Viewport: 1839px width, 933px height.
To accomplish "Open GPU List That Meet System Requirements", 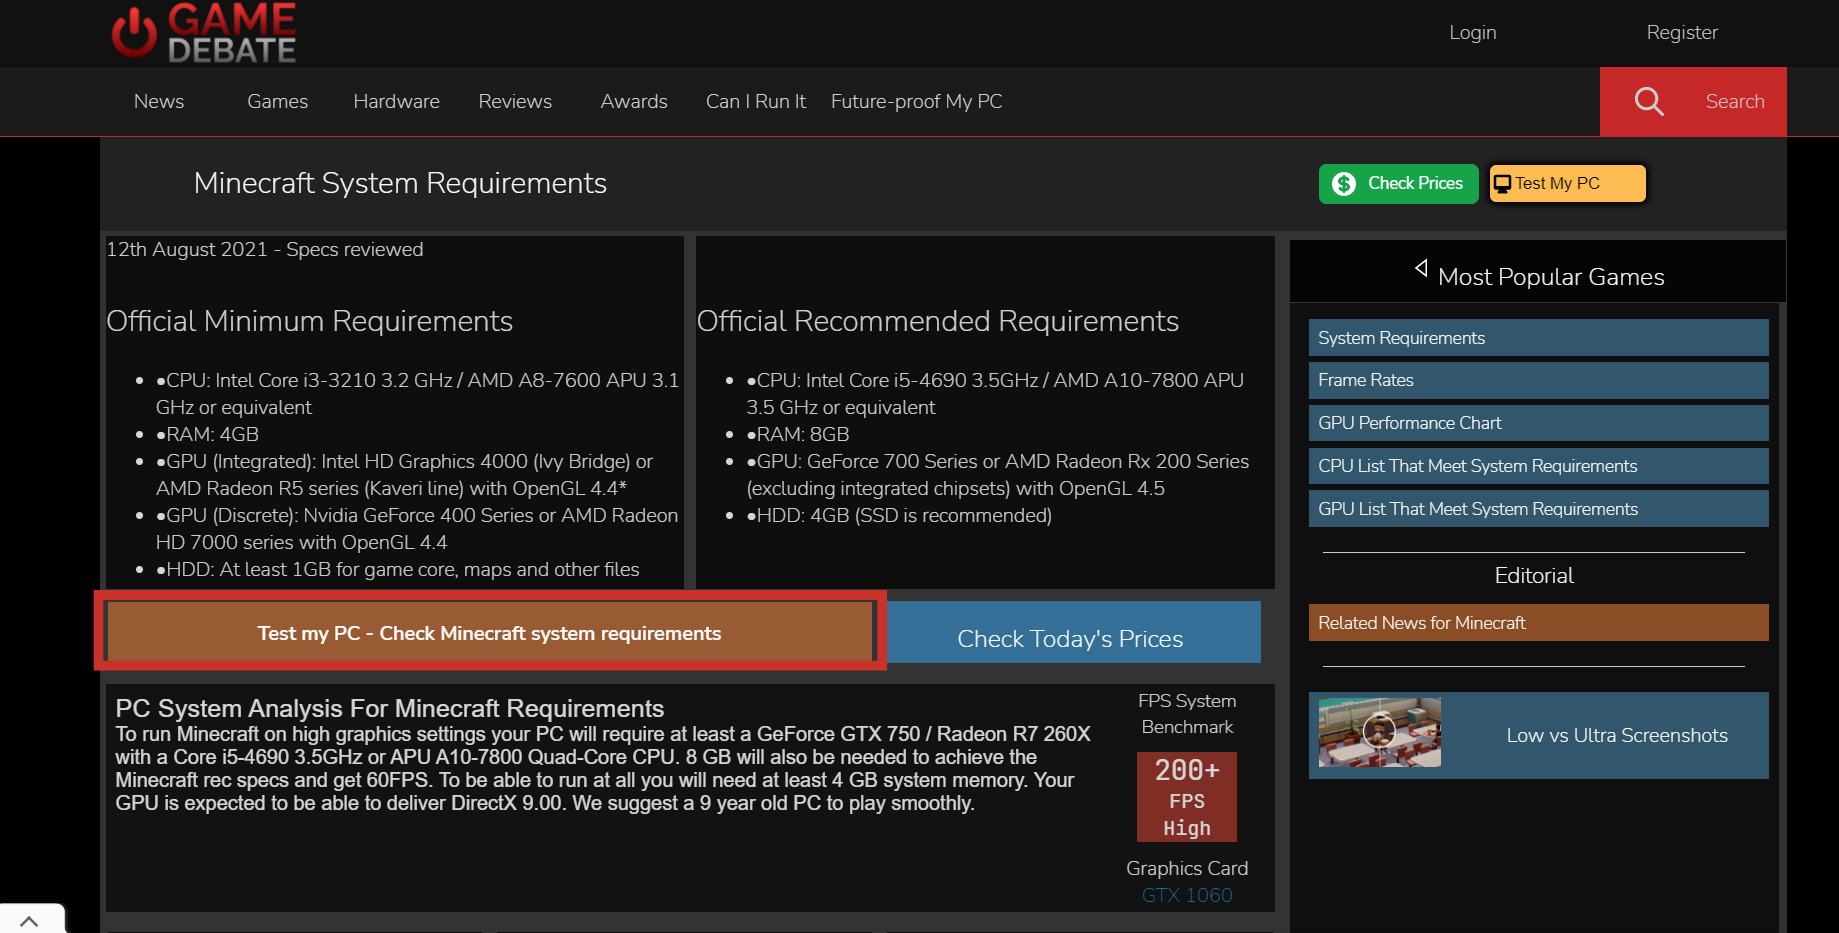I will coord(1538,509).
